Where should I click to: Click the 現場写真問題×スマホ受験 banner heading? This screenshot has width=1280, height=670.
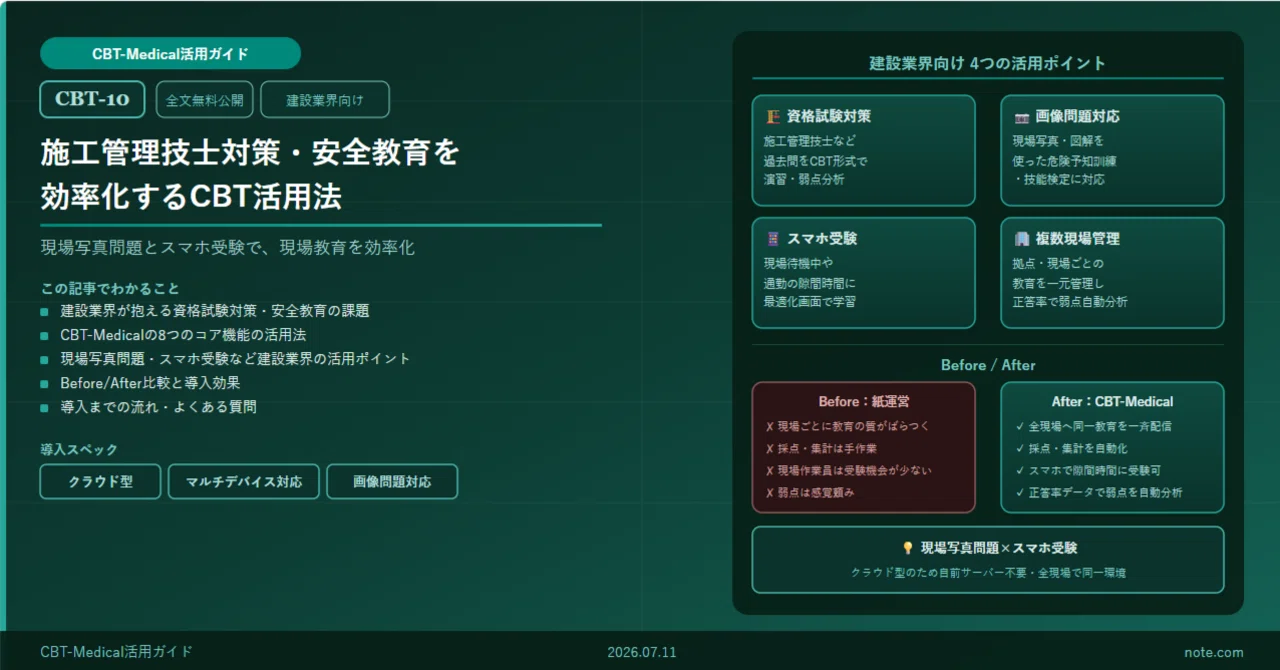[999, 548]
